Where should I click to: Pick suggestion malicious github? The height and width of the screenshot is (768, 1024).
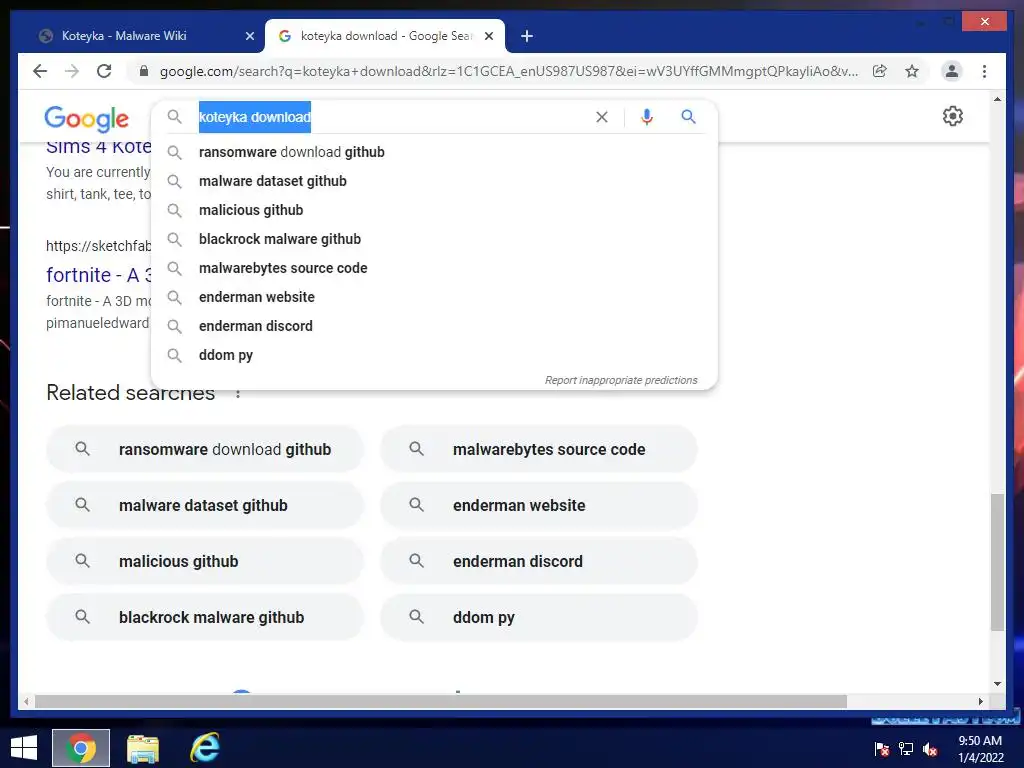click(434, 210)
